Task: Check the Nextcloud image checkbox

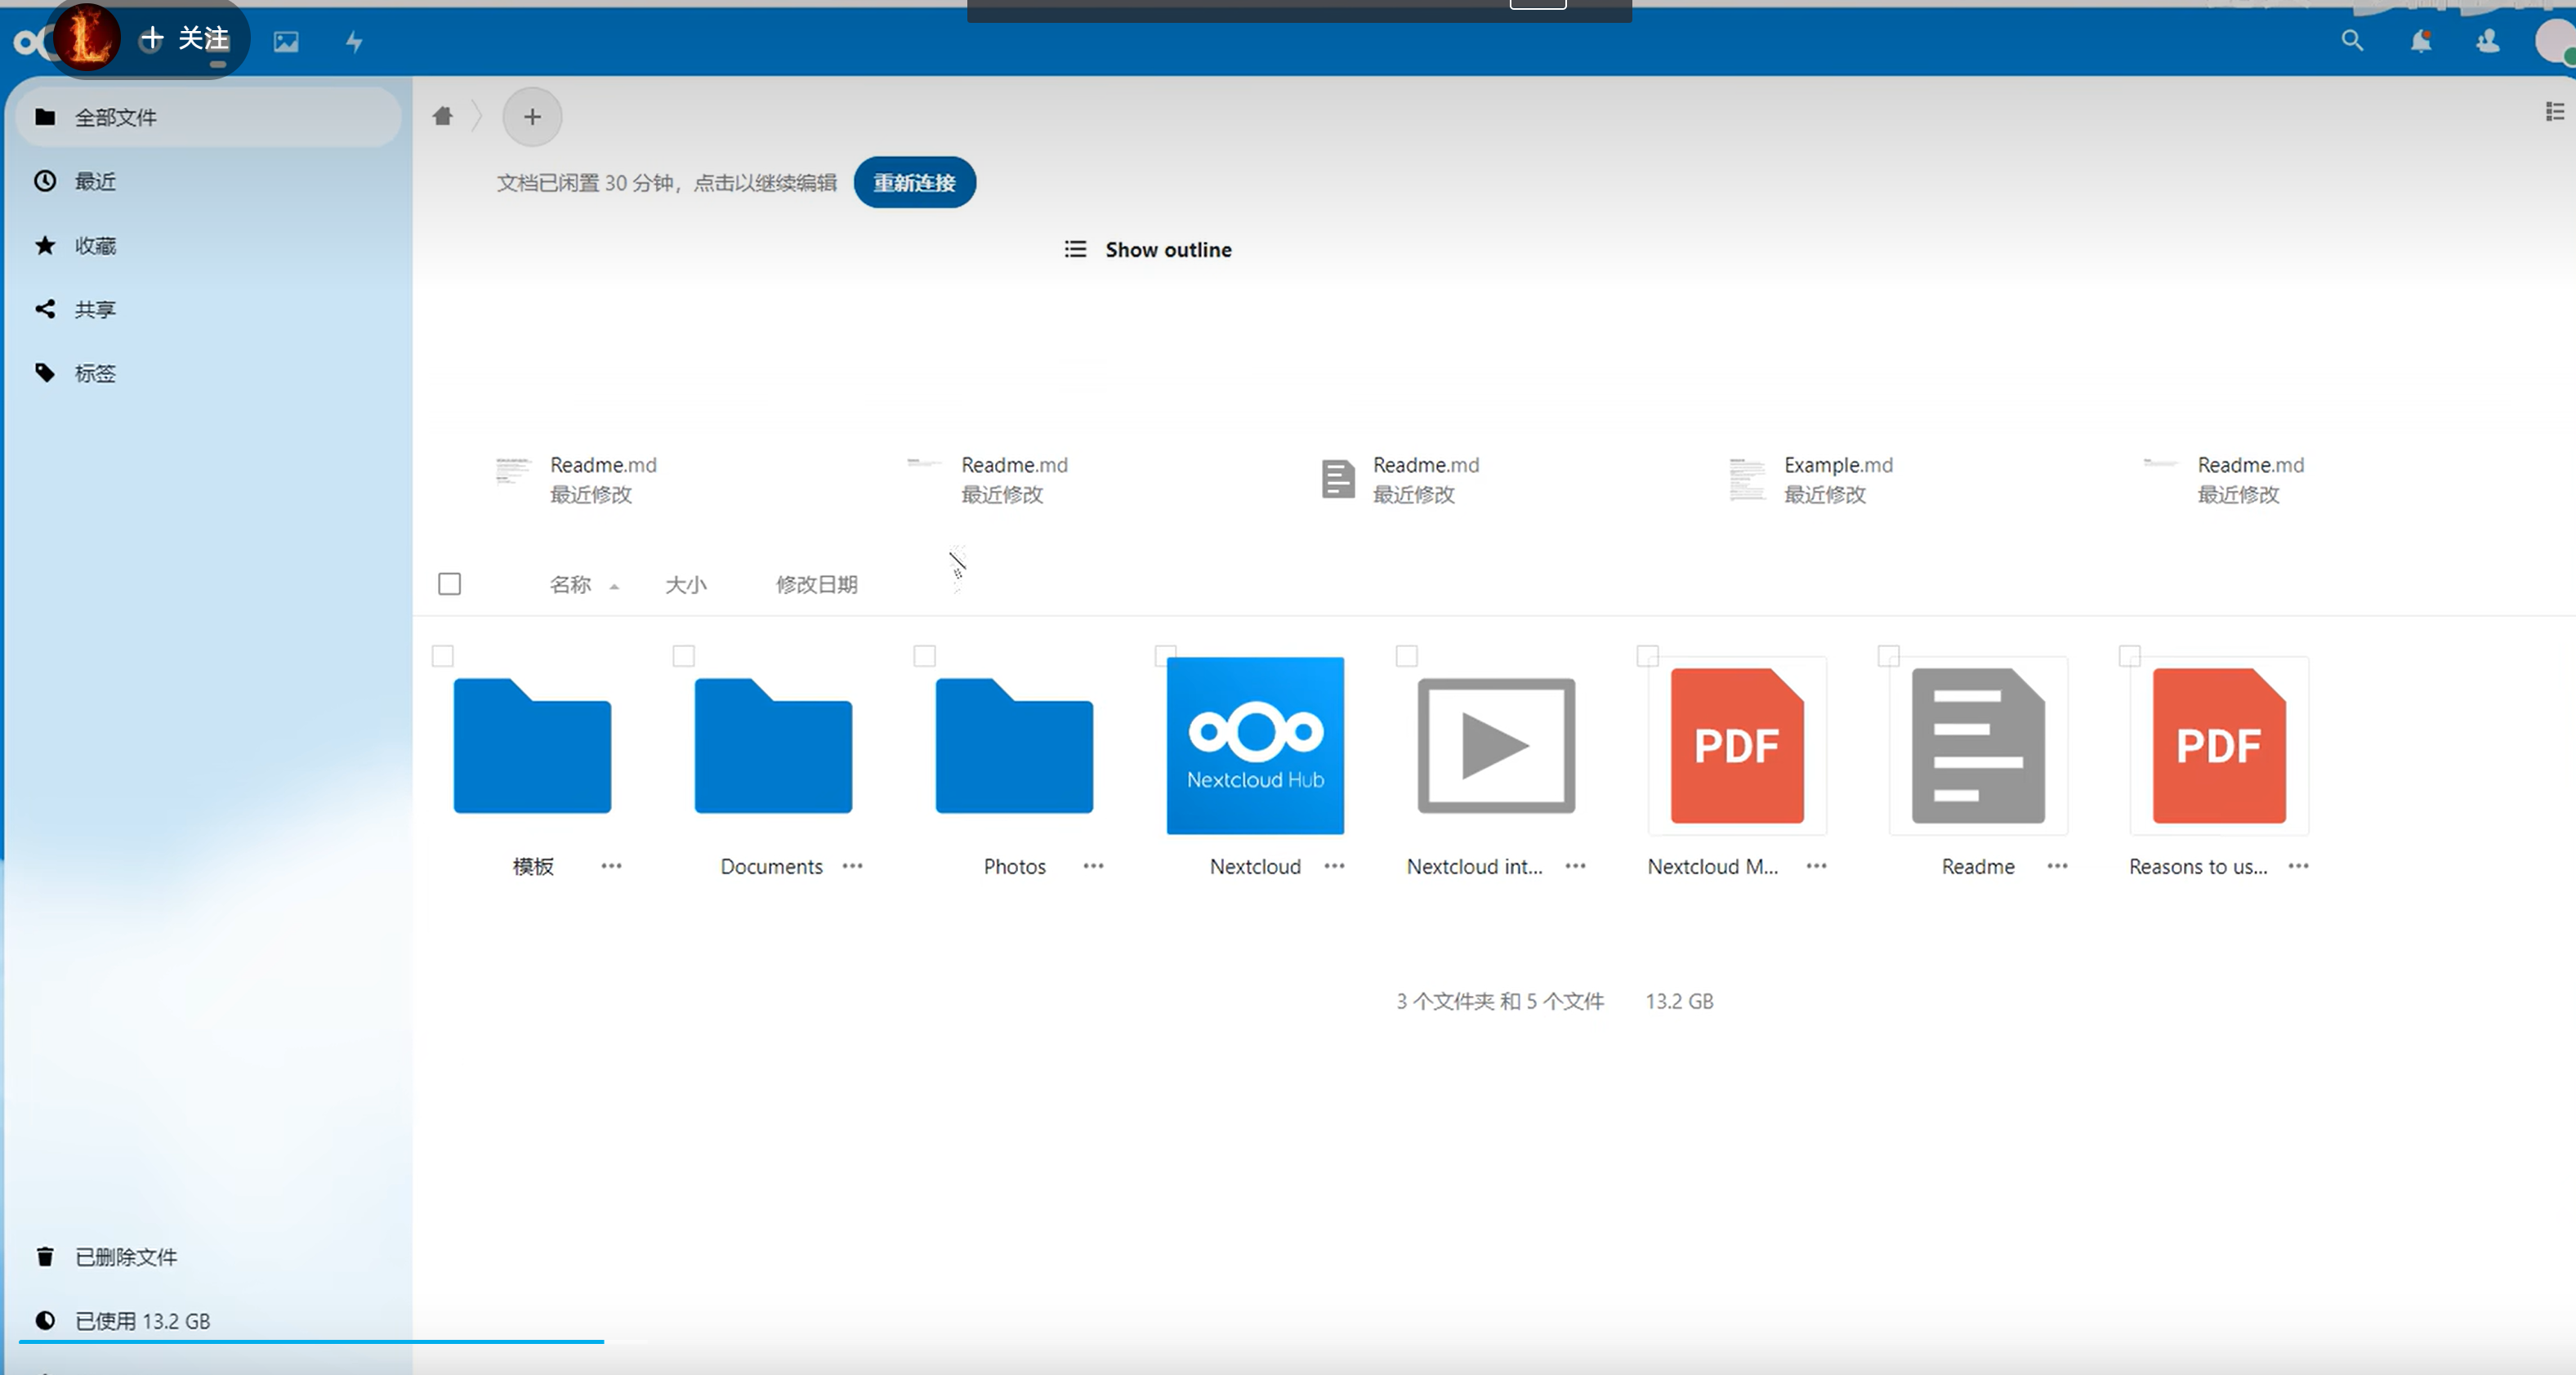Action: tap(1166, 656)
